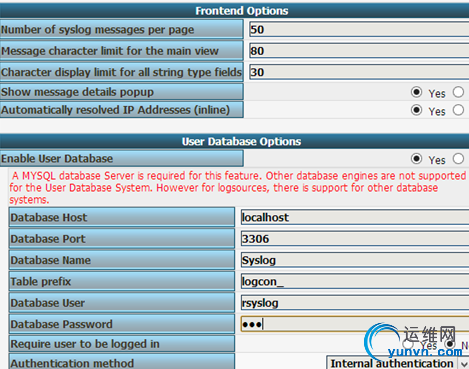Click the 'Database User' label

coord(48,303)
